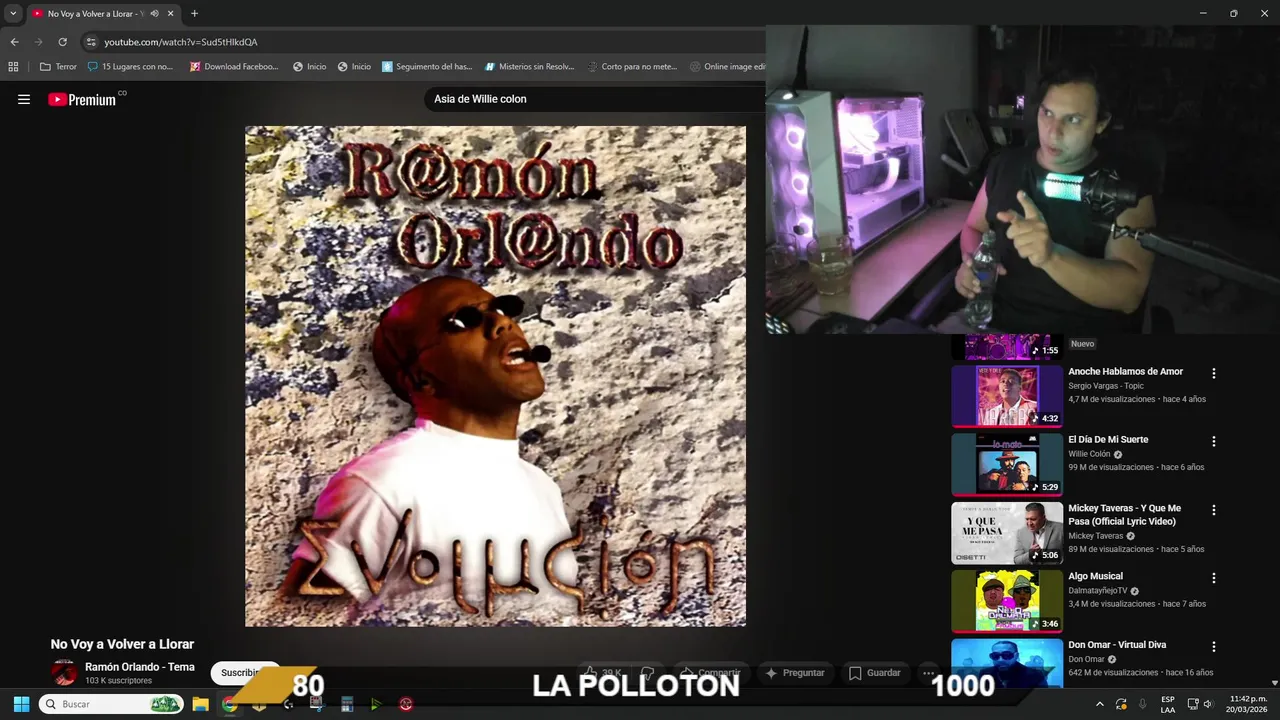This screenshot has width=1280, height=720.
Task: Open the Misterios sin Resolv... bookmark
Action: [x=530, y=67]
